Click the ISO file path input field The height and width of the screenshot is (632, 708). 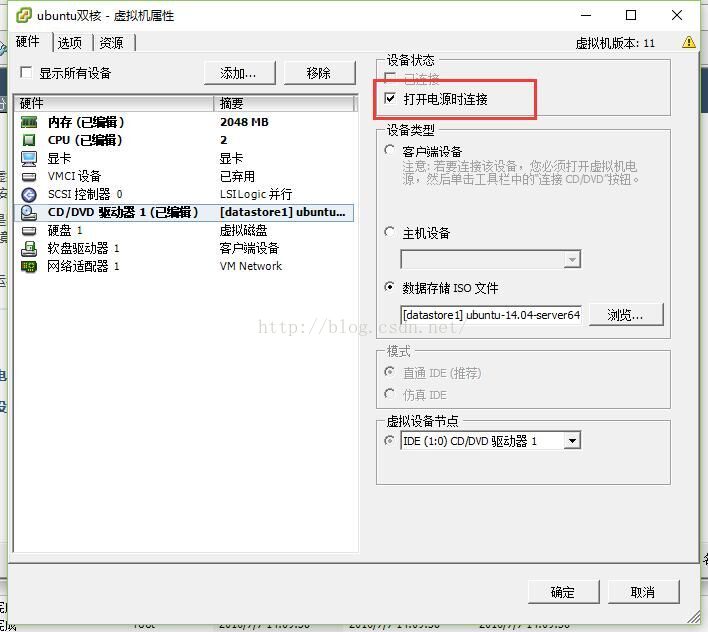491,315
